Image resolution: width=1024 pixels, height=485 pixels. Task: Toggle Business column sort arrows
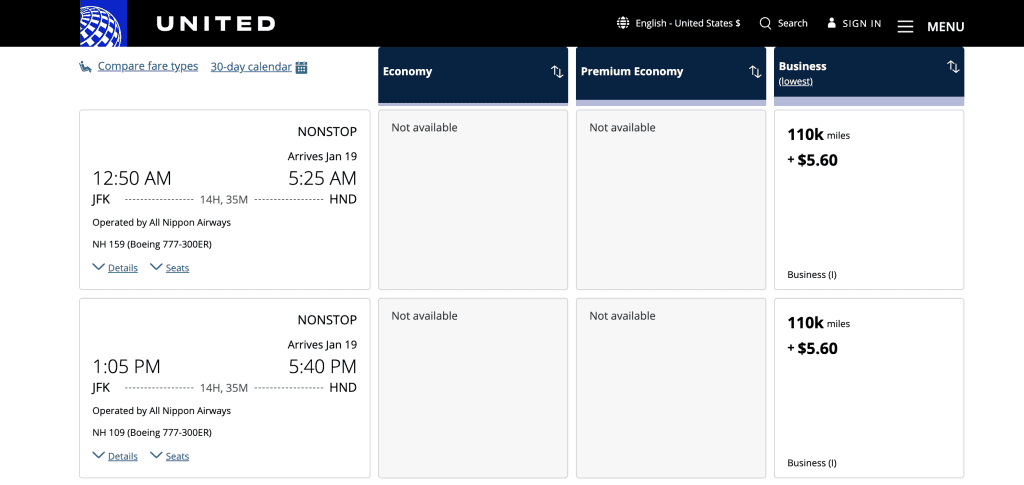click(x=953, y=66)
